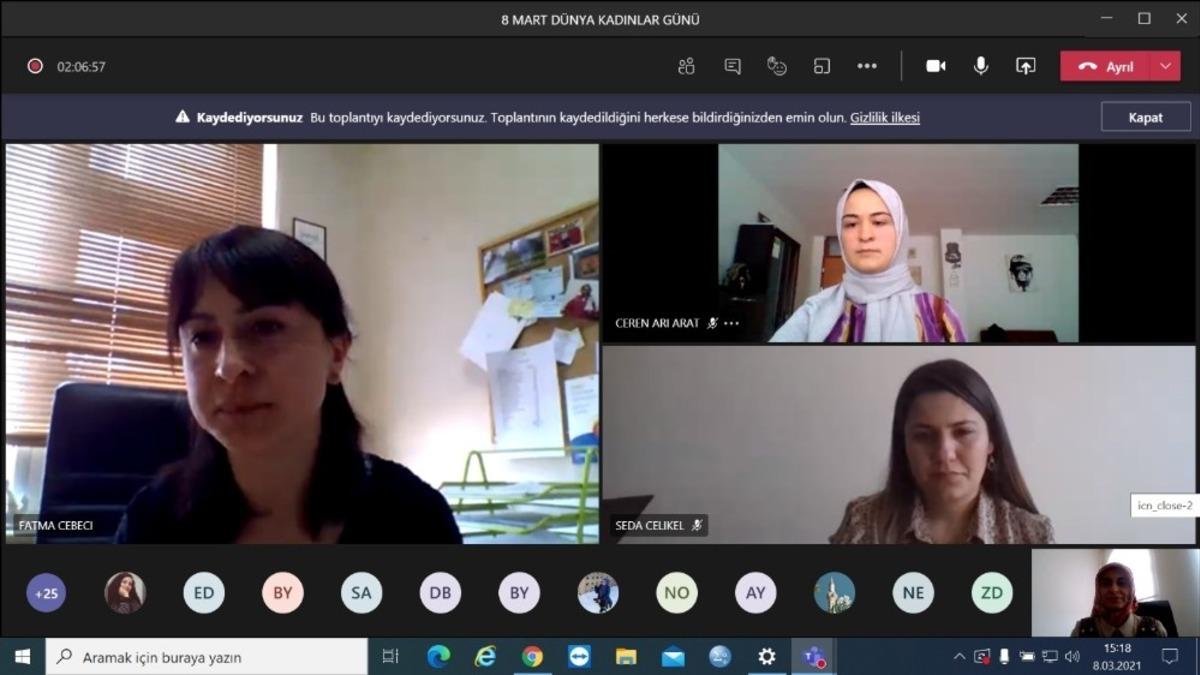Open File Explorer from the taskbar
The image size is (1200, 675).
tap(626, 657)
